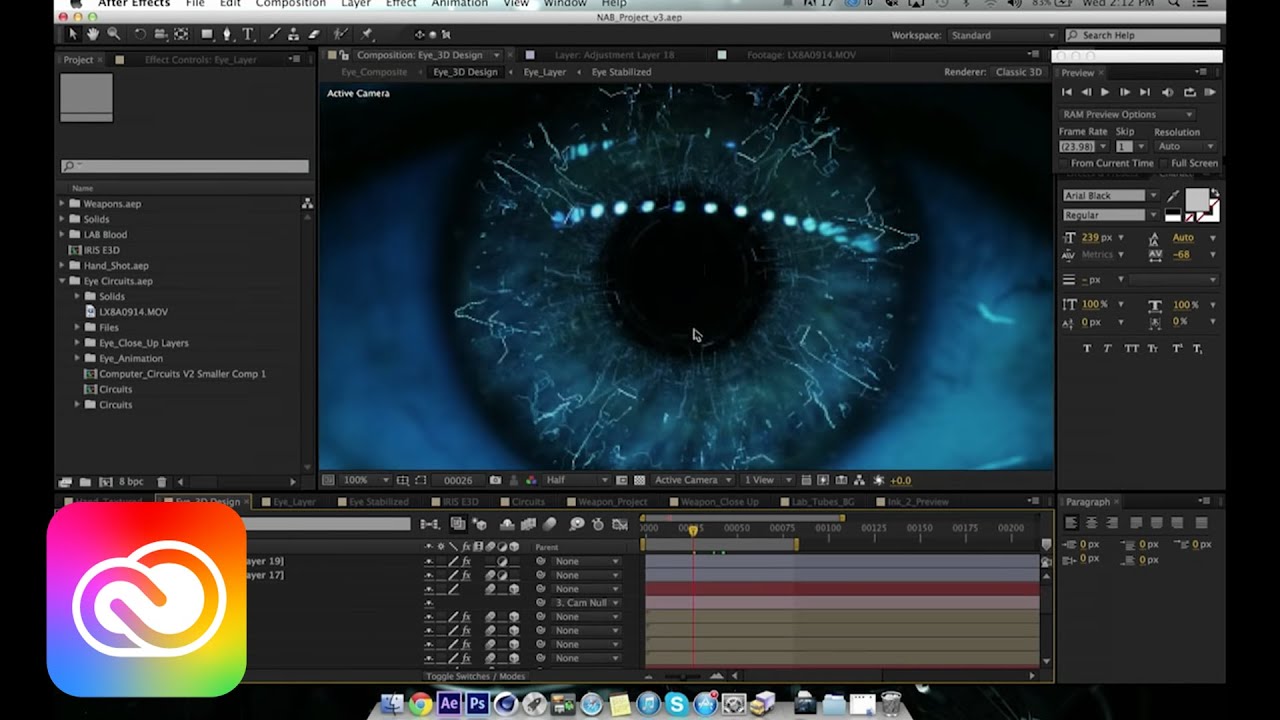The image size is (1280, 720).
Task: Open Lab_Tubes_BG timeline tab
Action: [x=822, y=502]
